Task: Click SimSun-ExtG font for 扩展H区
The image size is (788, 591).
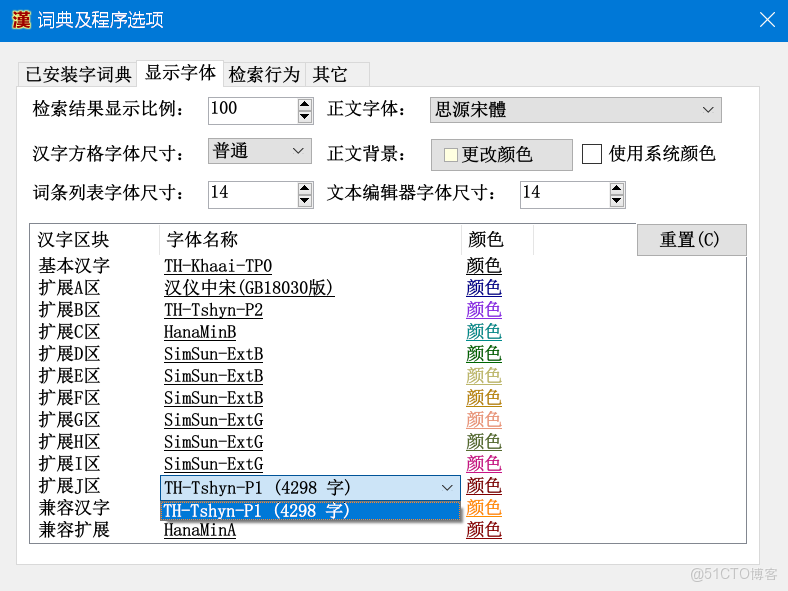Action: [214, 442]
